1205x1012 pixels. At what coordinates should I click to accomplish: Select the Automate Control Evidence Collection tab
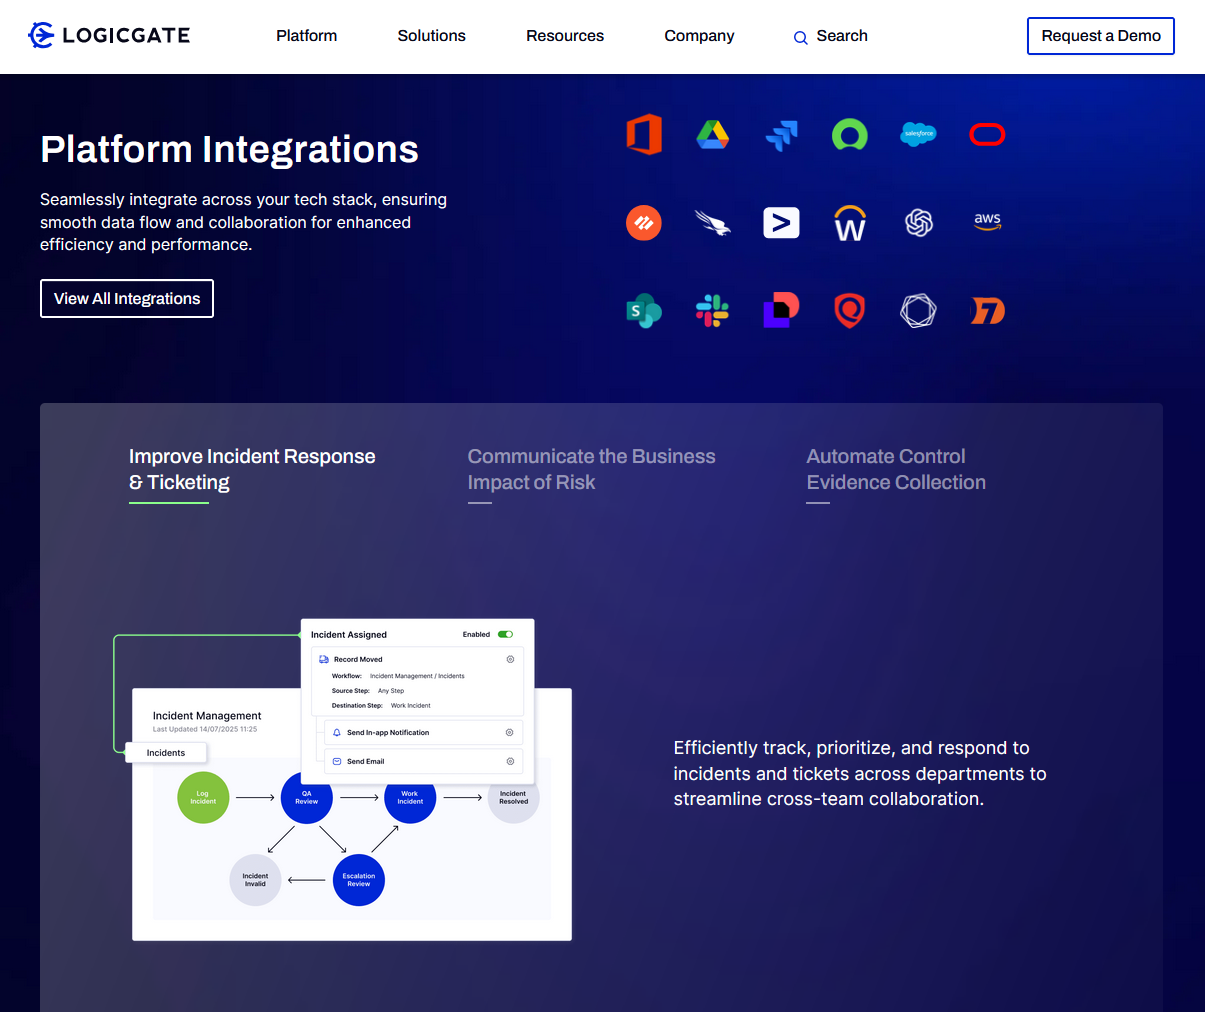[895, 469]
